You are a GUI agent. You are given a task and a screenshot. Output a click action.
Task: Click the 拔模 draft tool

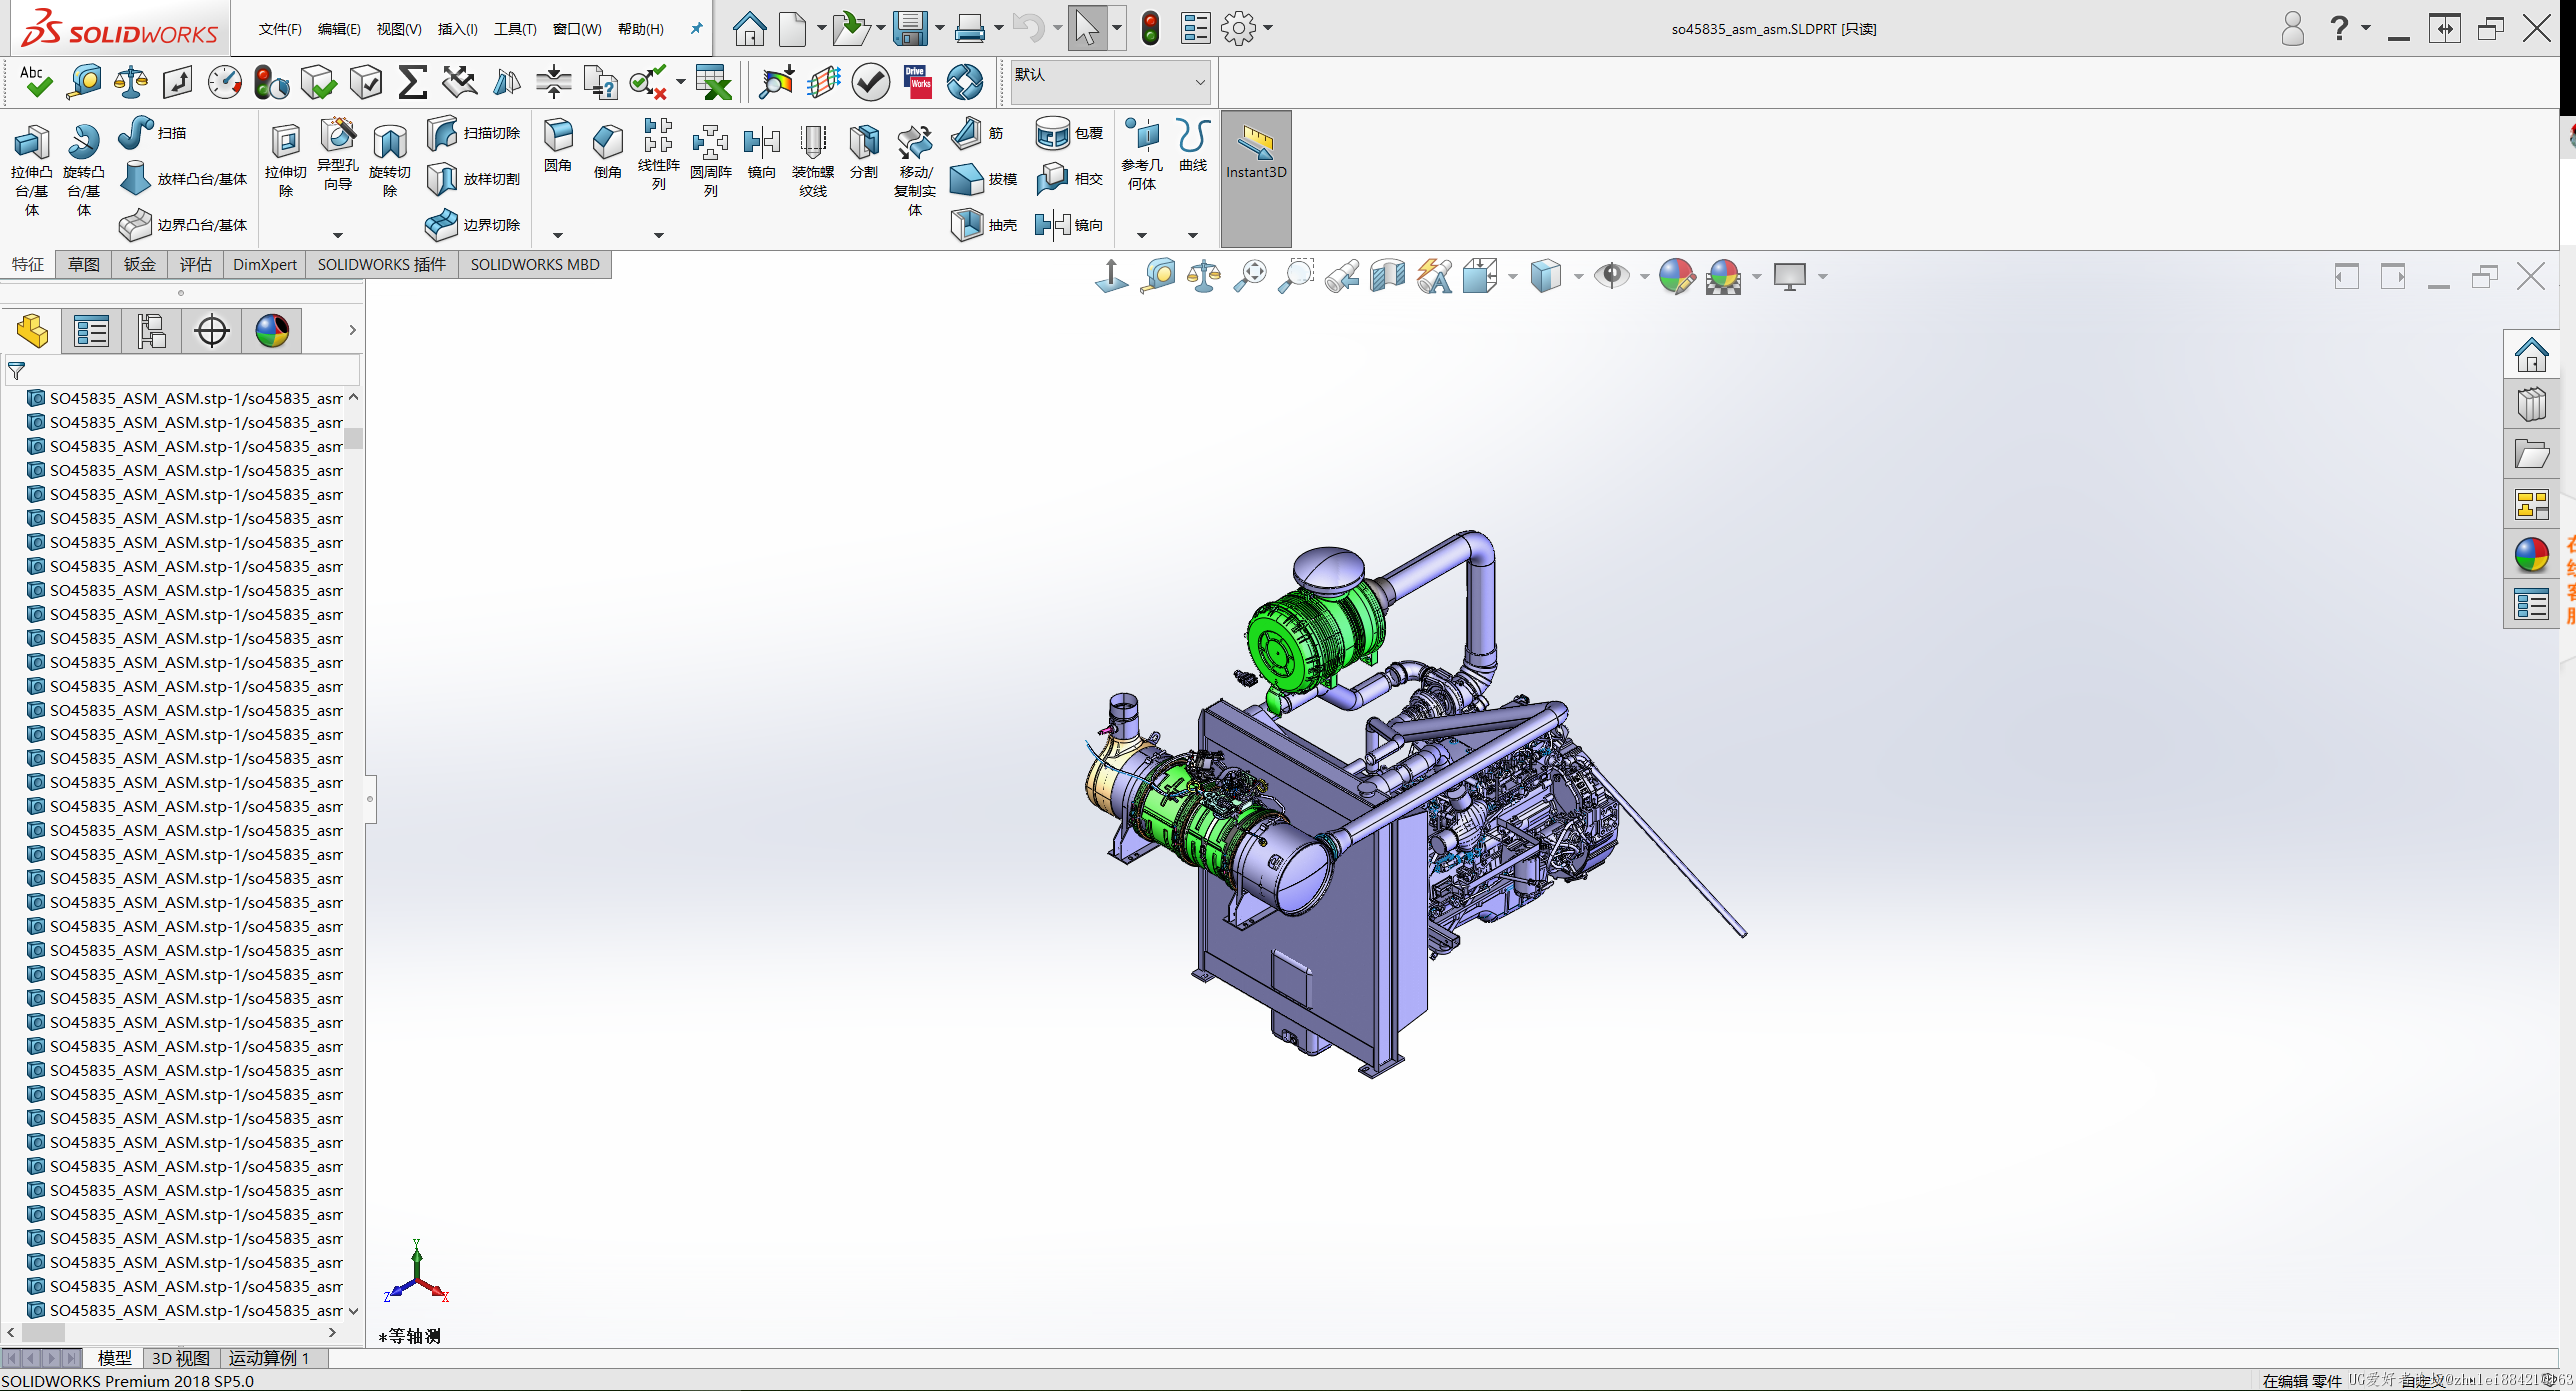984,179
